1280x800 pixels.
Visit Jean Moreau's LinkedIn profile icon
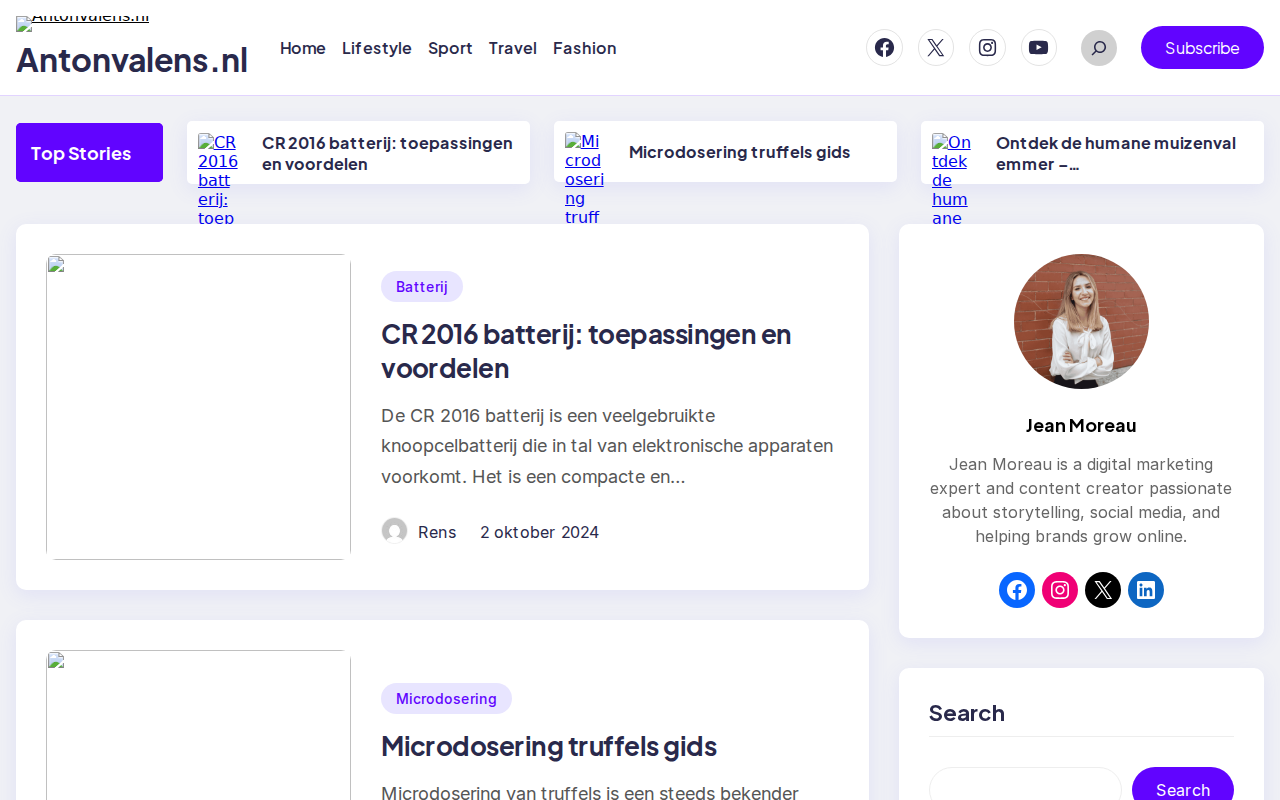(1146, 590)
